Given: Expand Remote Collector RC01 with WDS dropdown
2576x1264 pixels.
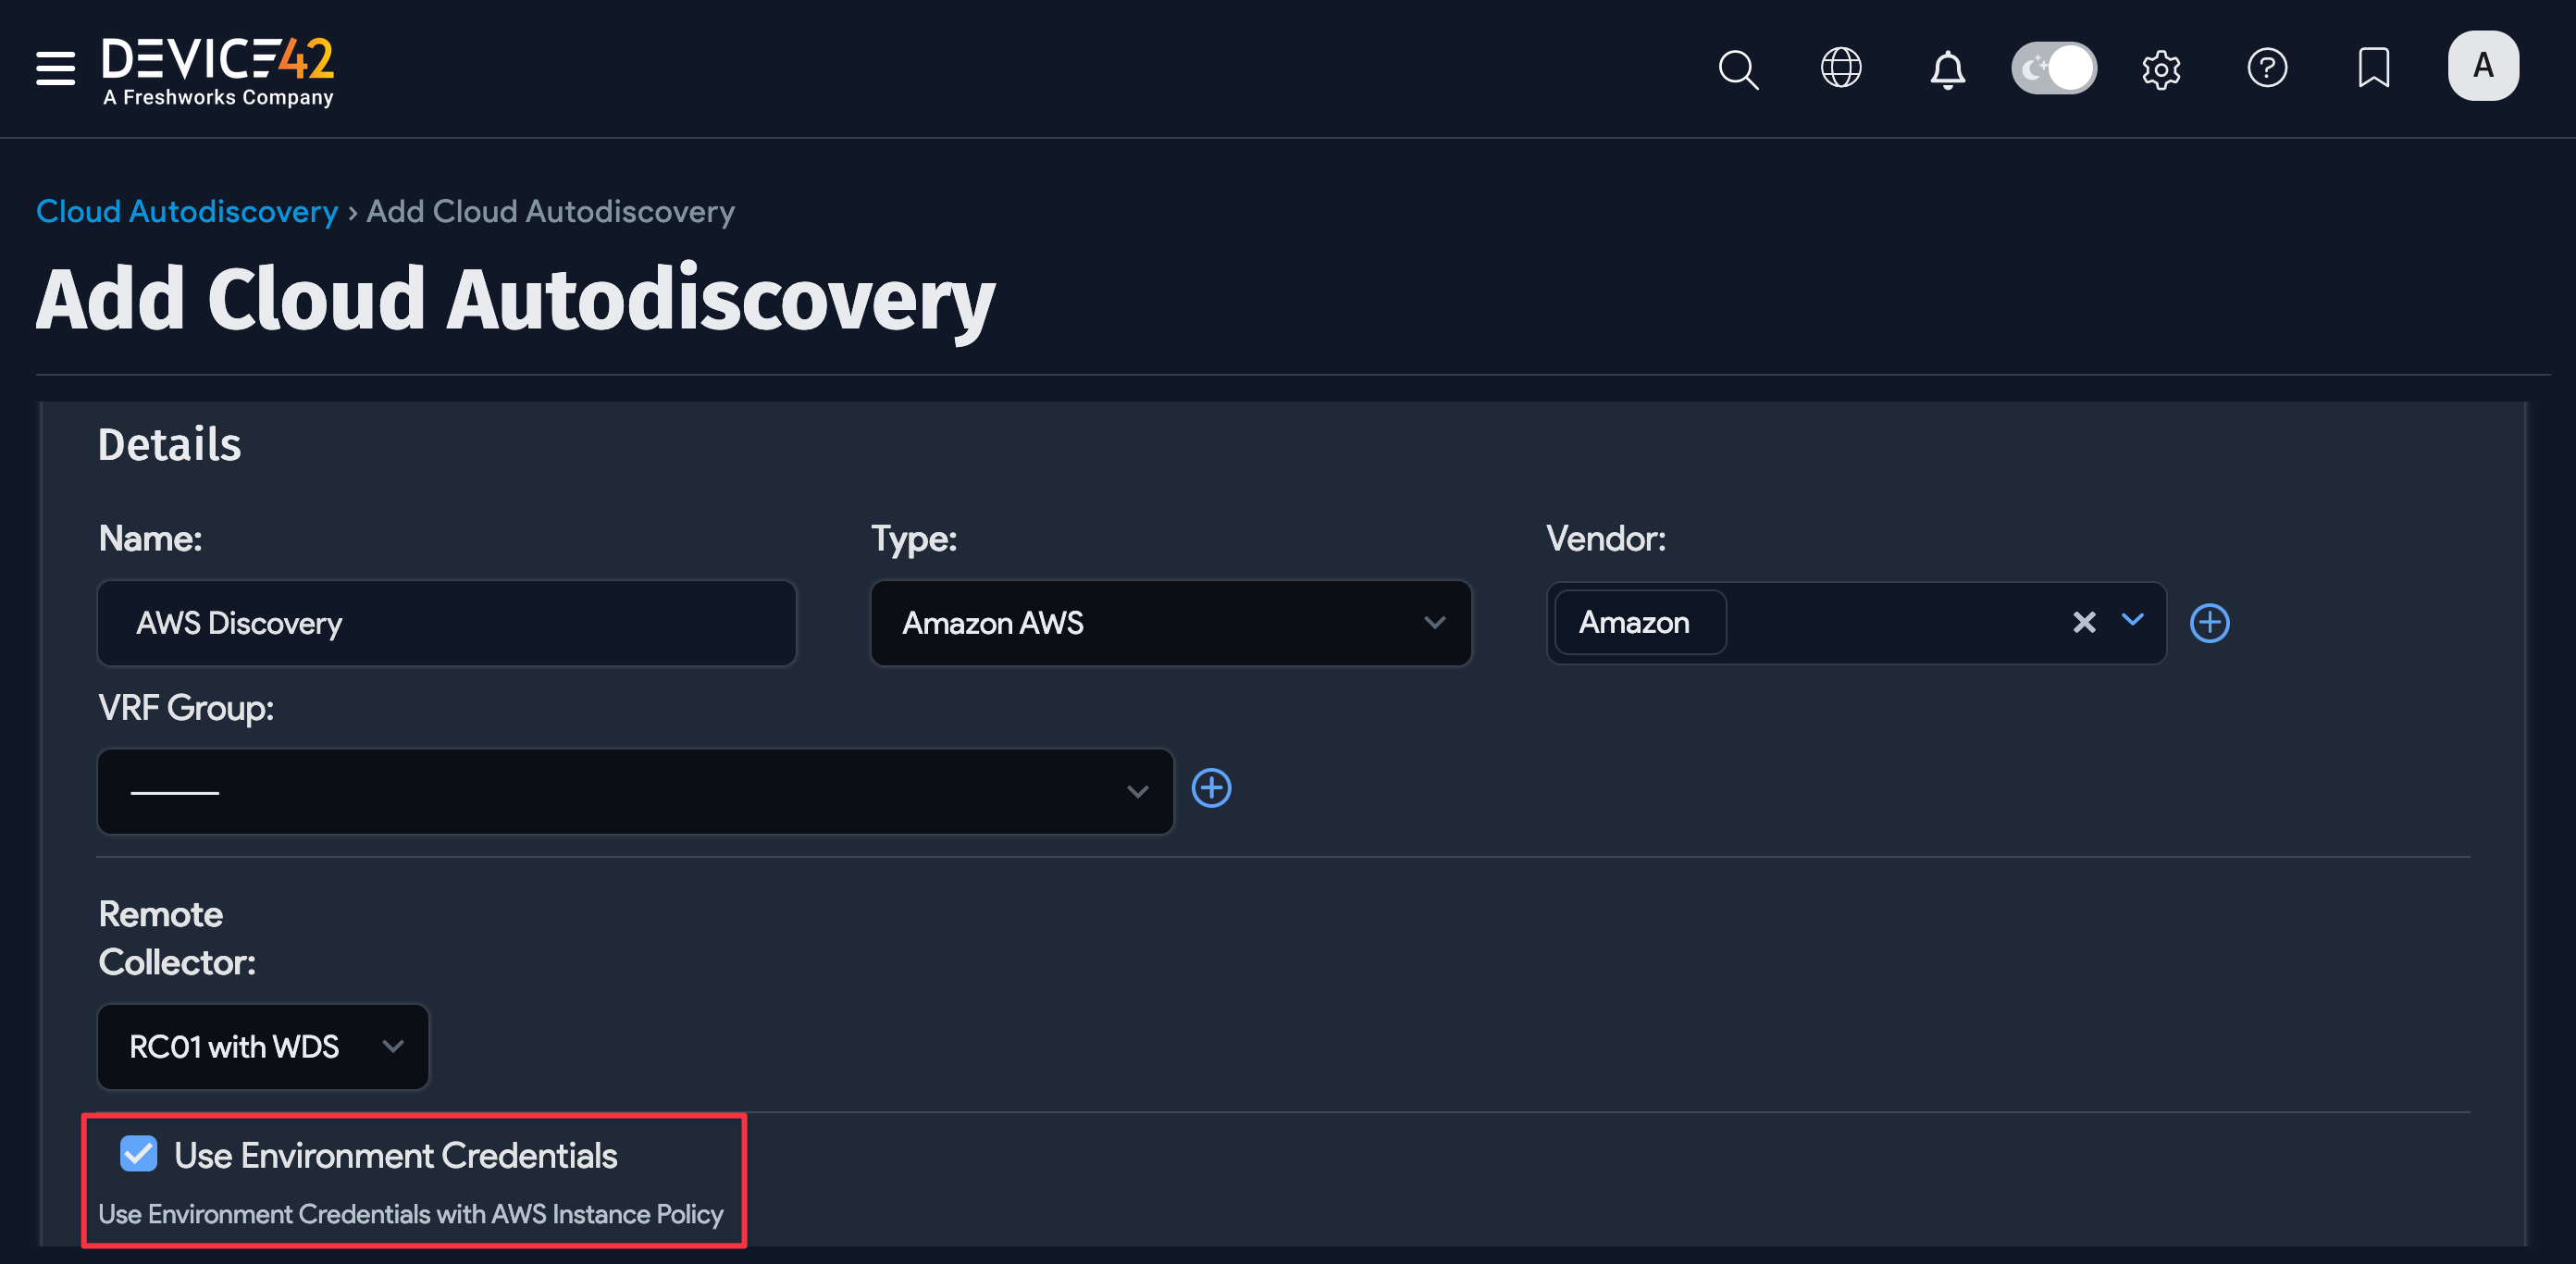Looking at the screenshot, I should (263, 1046).
